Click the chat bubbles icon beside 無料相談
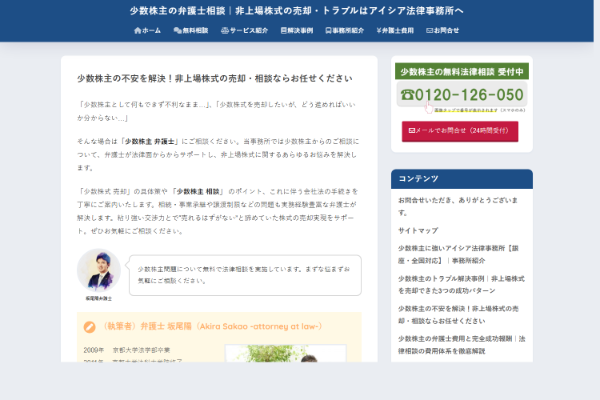The image size is (600, 400). 177,31
